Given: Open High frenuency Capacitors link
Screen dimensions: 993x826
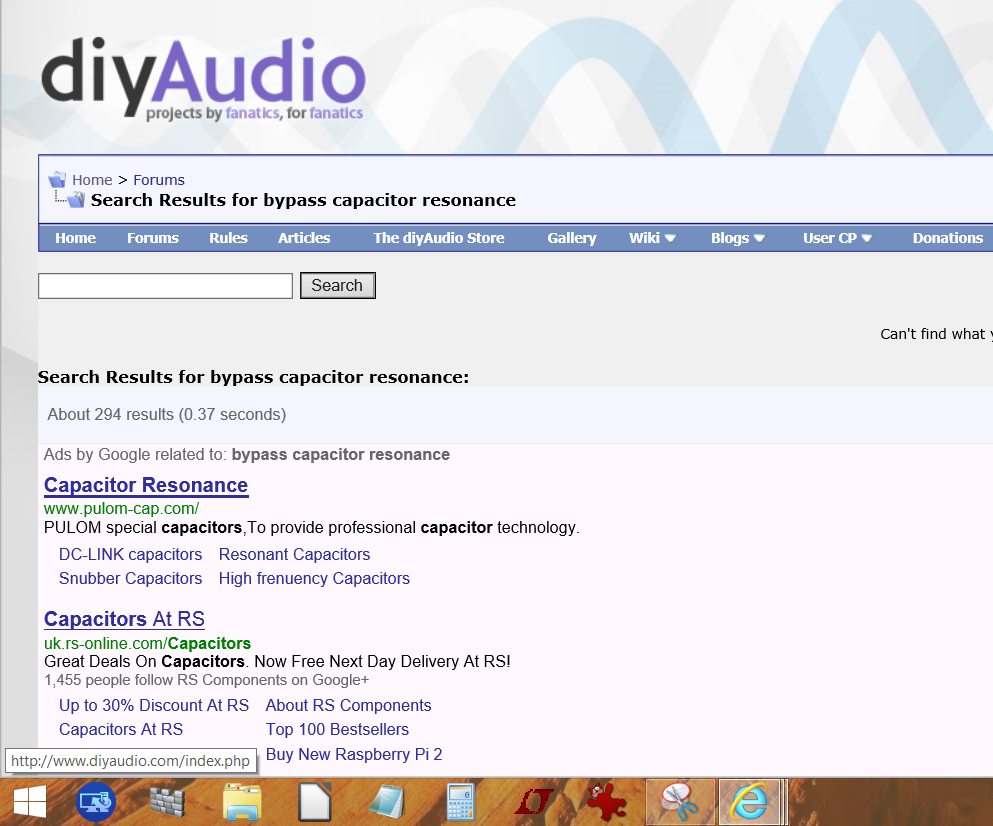Looking at the screenshot, I should point(314,578).
